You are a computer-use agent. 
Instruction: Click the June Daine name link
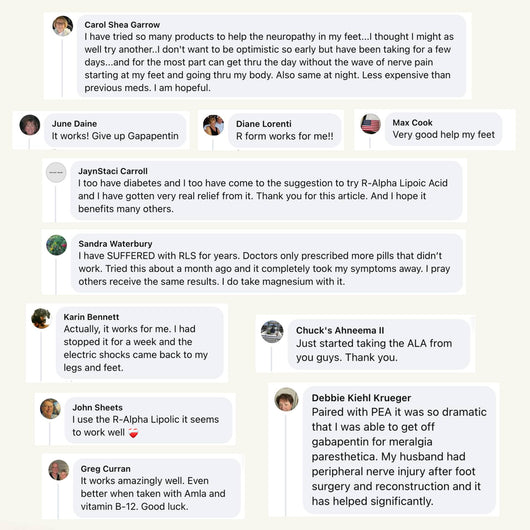click(x=74, y=124)
